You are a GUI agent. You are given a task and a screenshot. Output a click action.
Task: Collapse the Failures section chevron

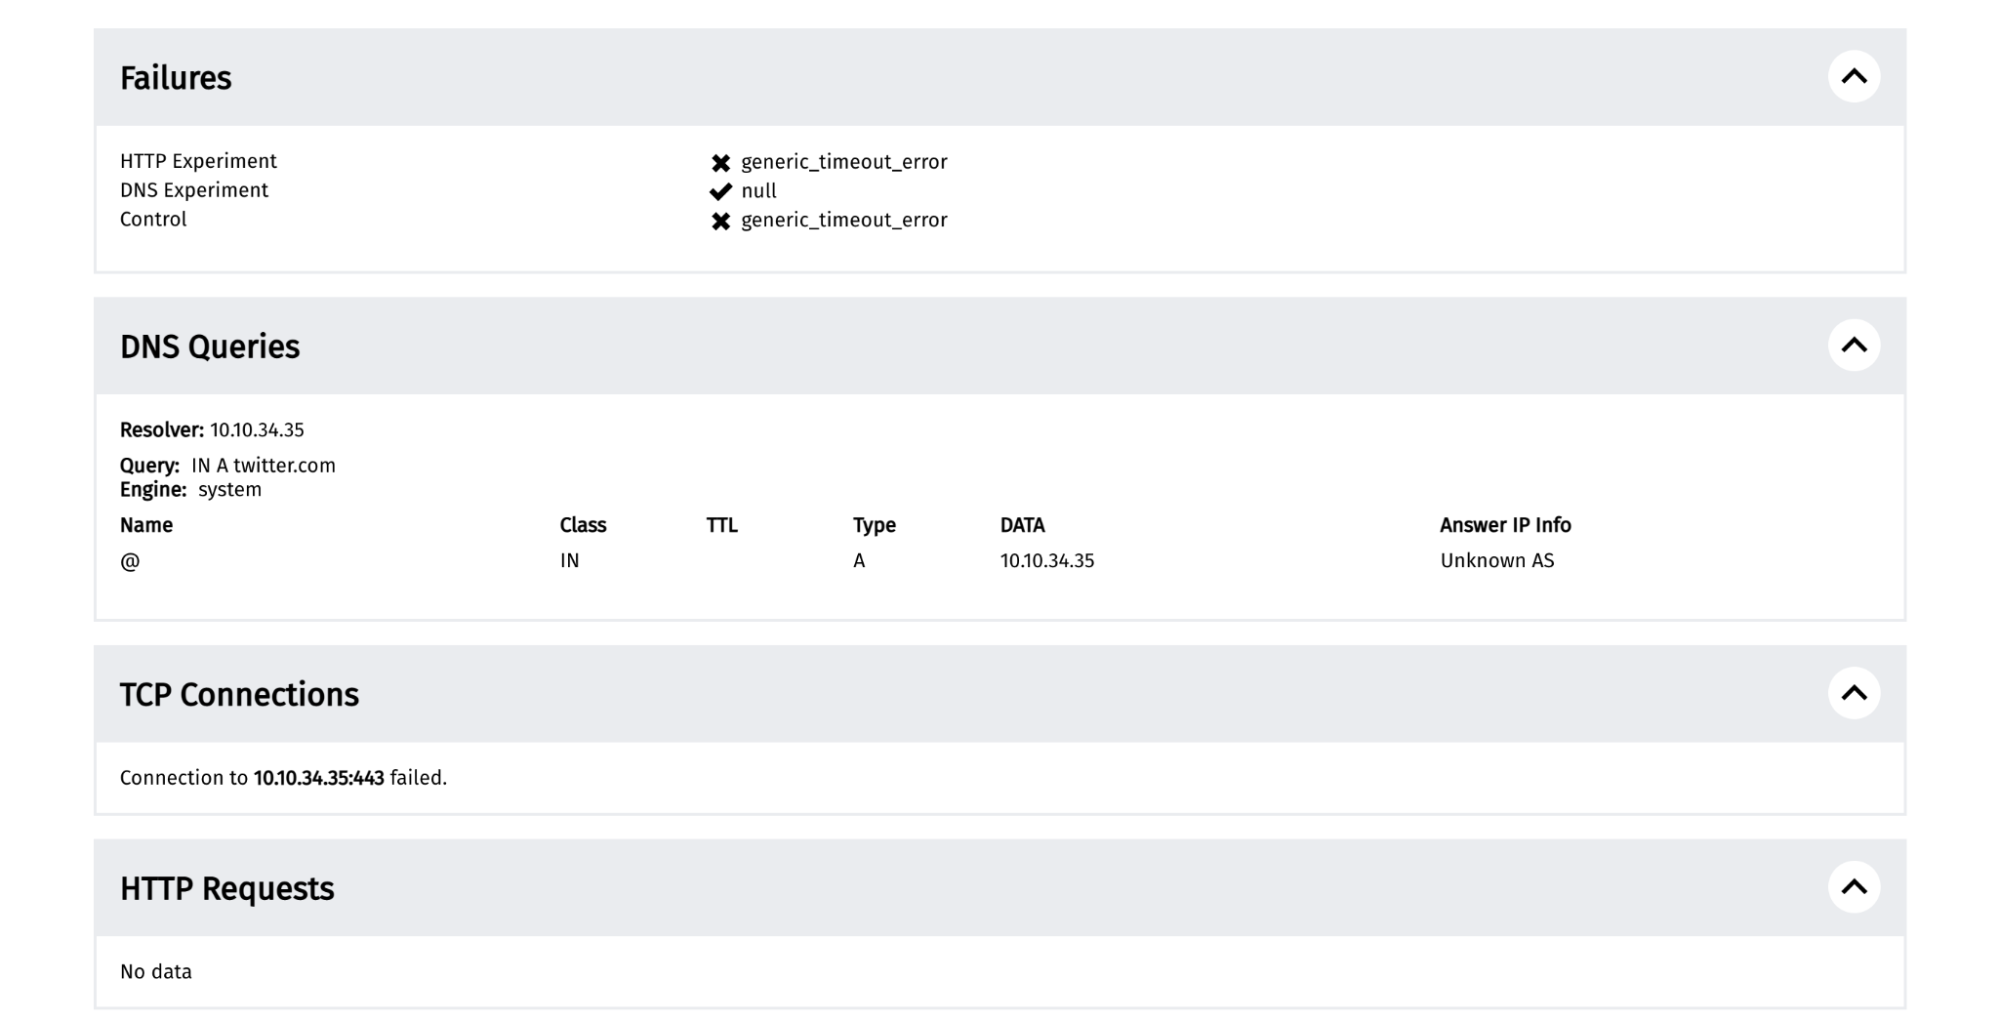pos(1853,77)
